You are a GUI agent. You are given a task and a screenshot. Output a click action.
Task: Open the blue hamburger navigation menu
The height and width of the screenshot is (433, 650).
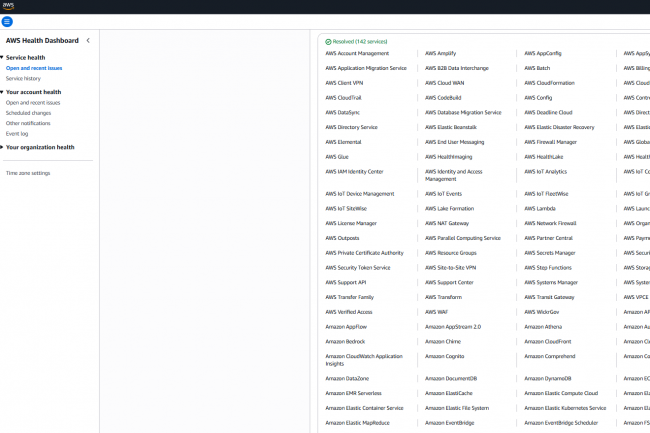pos(7,22)
